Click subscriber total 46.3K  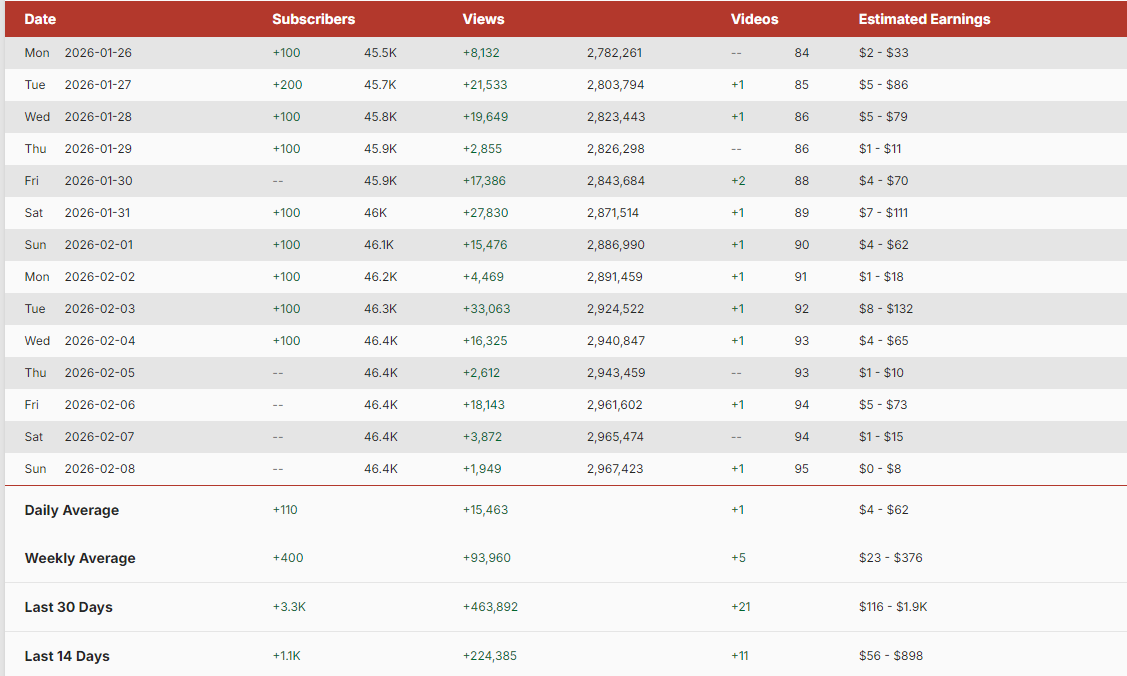tap(380, 309)
